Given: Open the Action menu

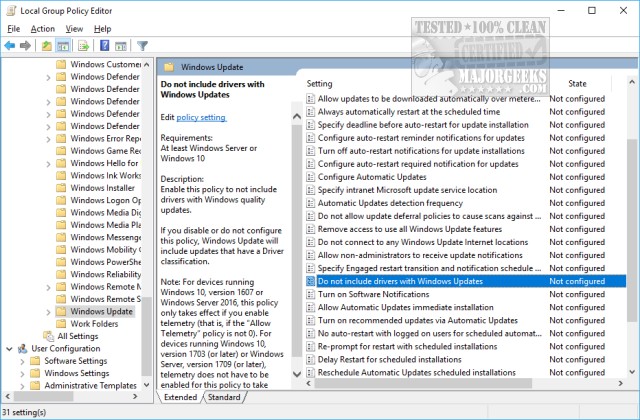Looking at the screenshot, I should click(x=42, y=29).
